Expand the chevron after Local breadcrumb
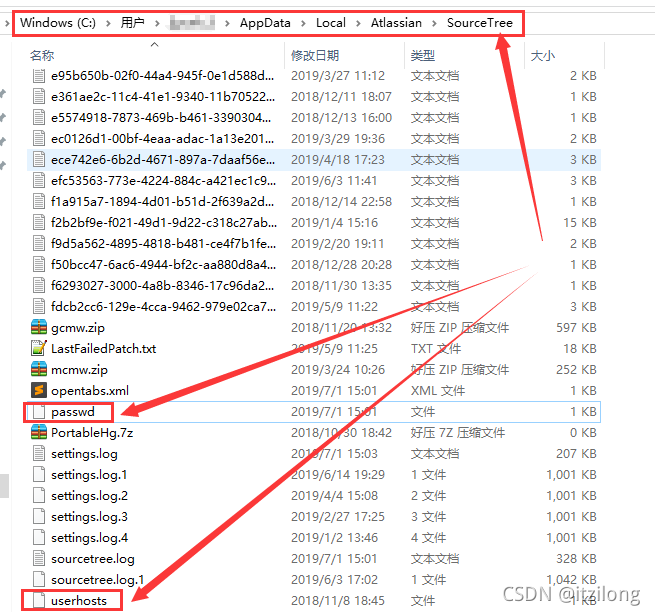This screenshot has width=655, height=615. click(358, 23)
